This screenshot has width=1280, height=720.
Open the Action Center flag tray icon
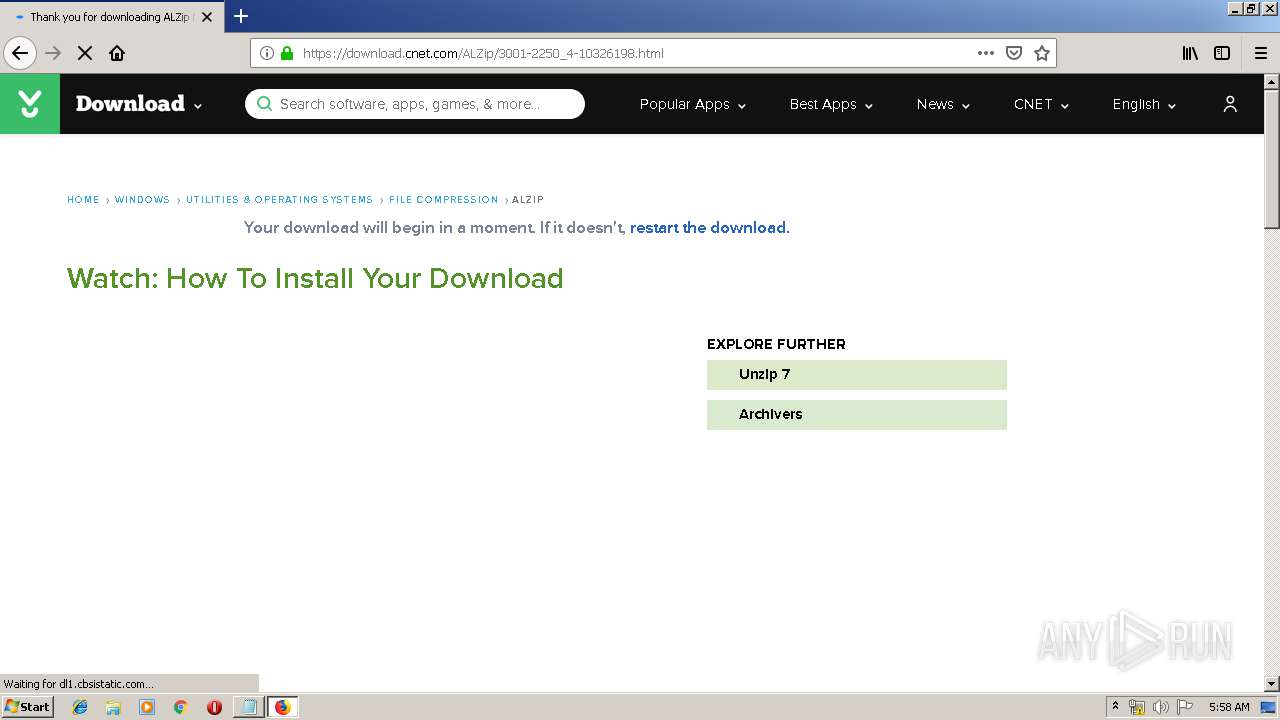coord(1185,707)
